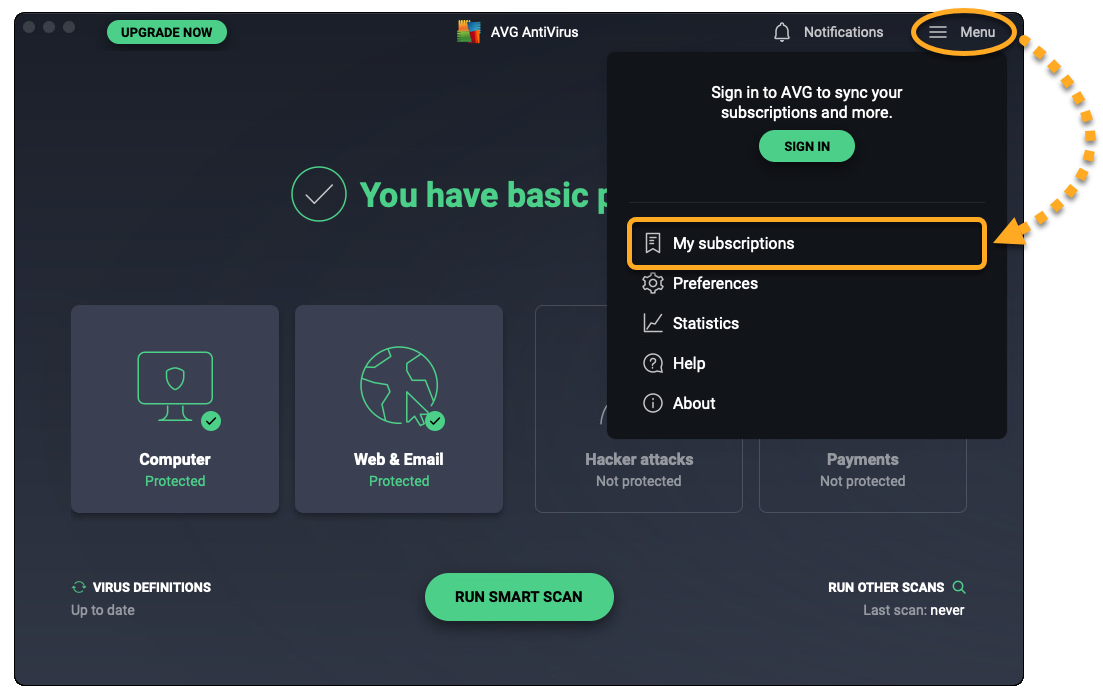1103x698 pixels.
Task: Start scan with Run Smart Scan button
Action: pyautogui.click(x=518, y=597)
